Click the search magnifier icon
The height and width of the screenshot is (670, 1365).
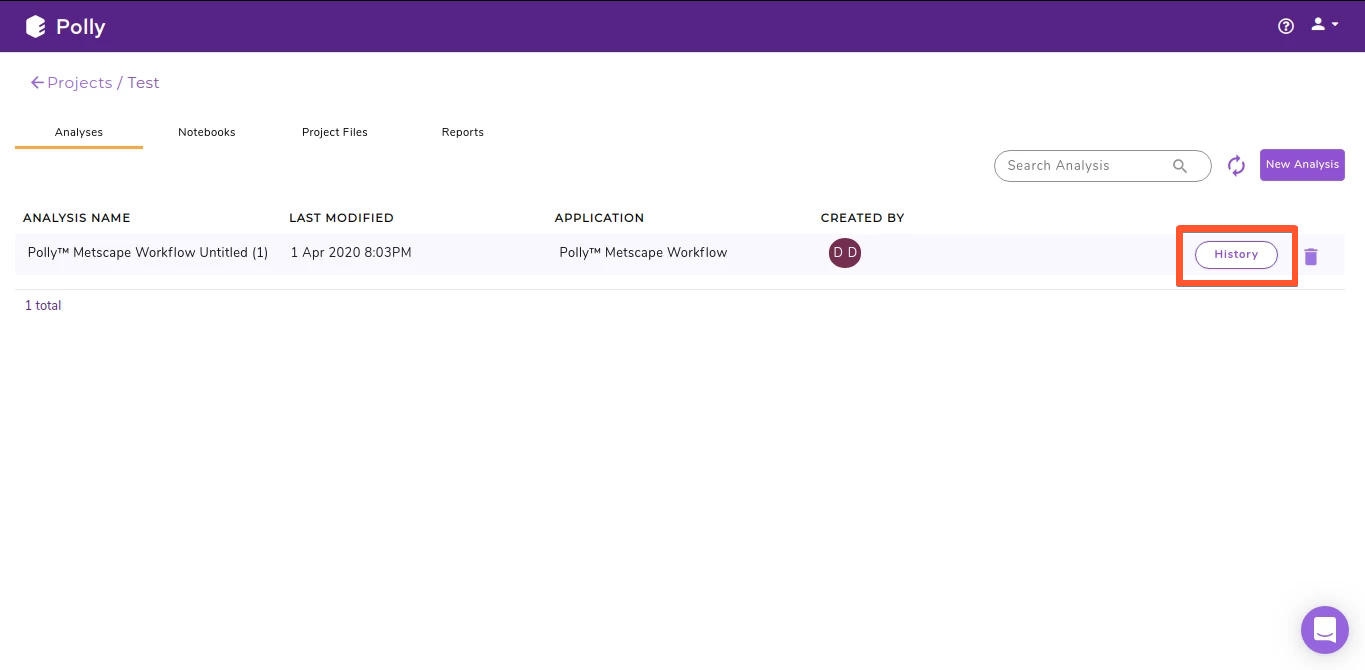click(x=1180, y=166)
